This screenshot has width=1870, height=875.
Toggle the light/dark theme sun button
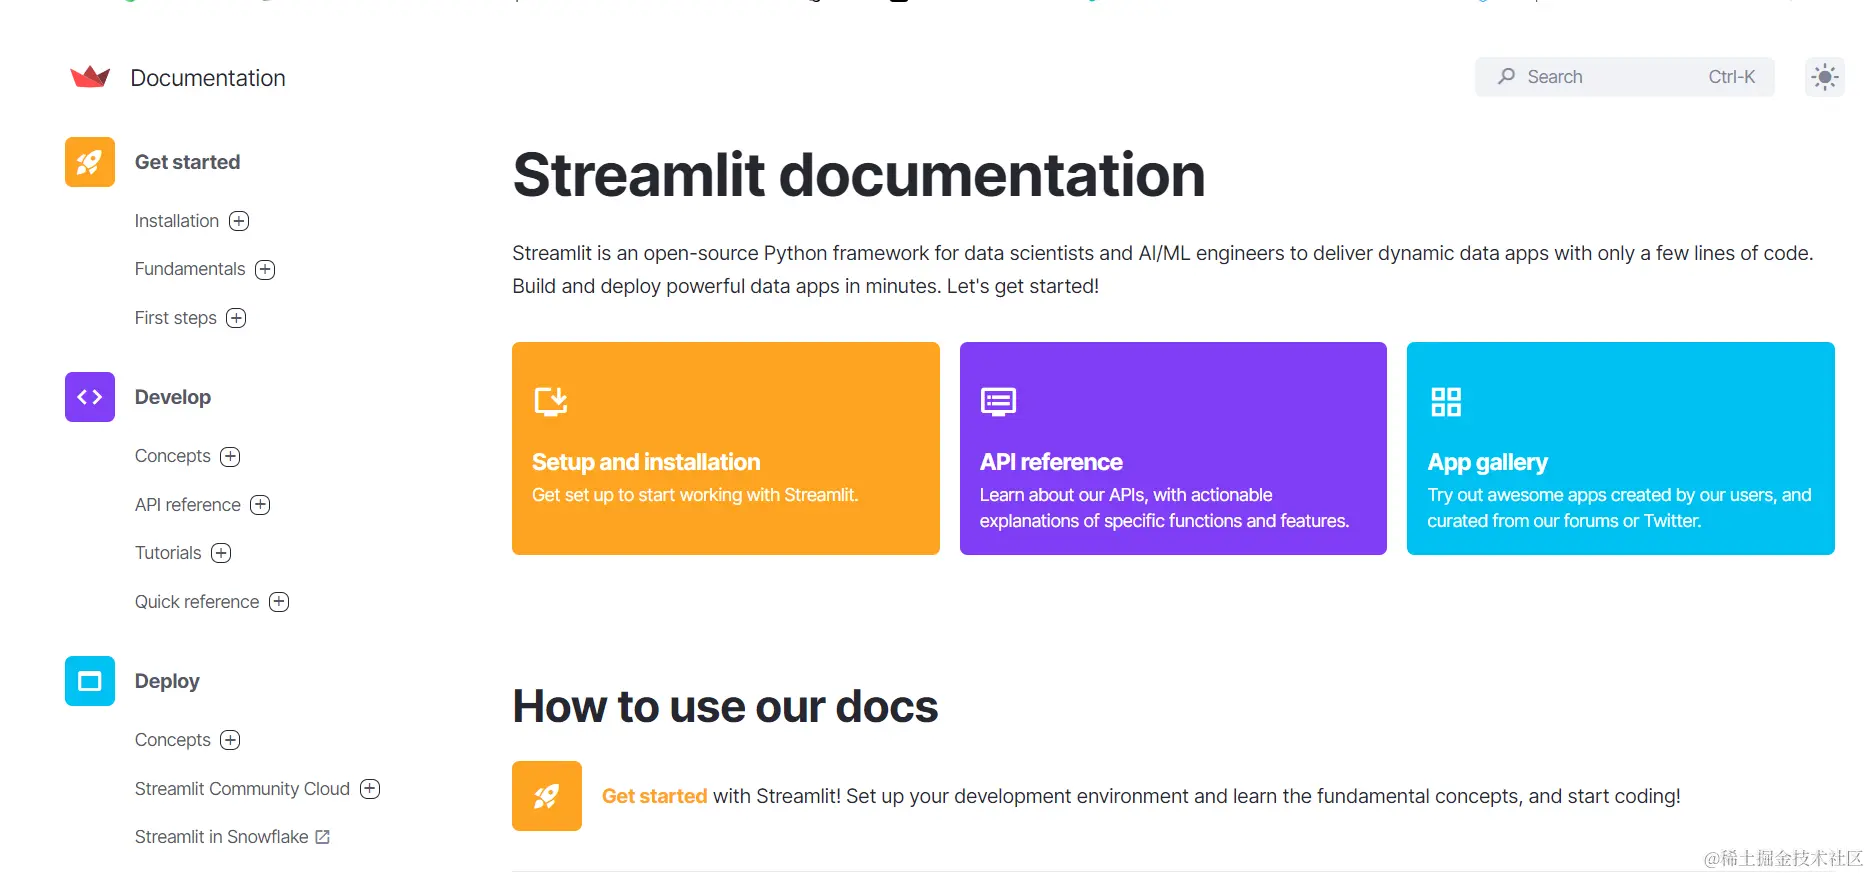tap(1825, 77)
